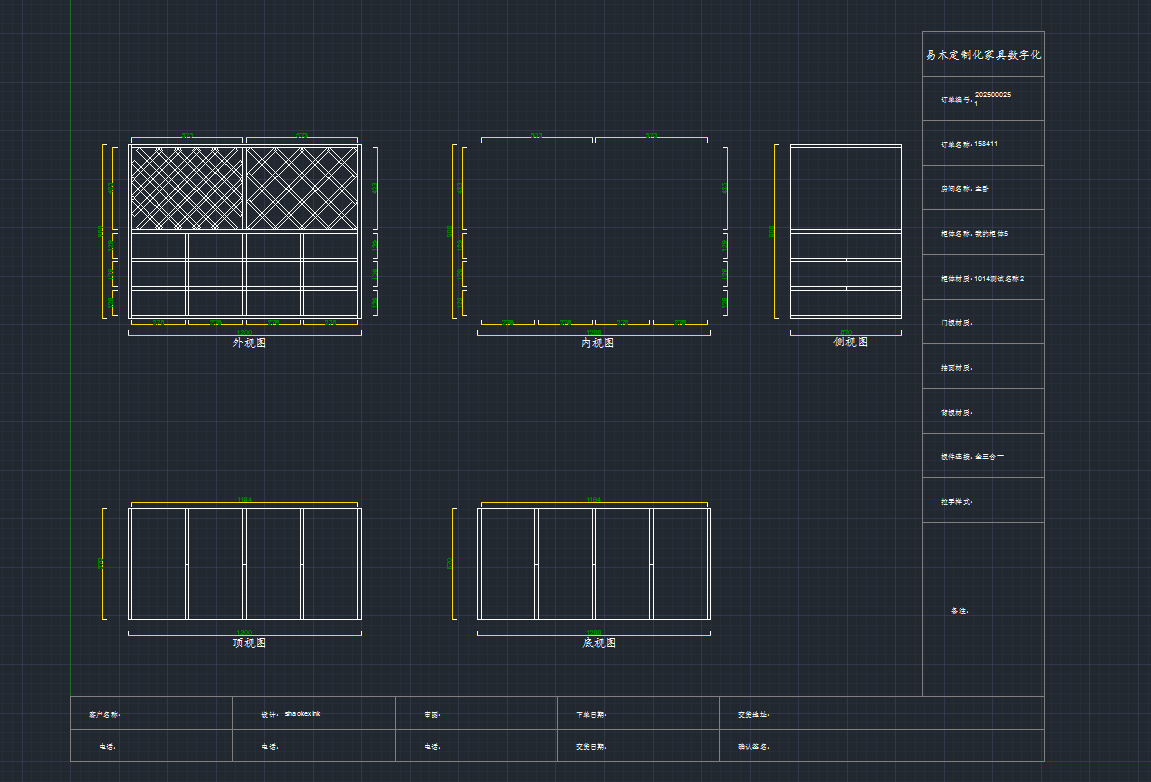Click the 客户名称 customer name field

point(104,715)
